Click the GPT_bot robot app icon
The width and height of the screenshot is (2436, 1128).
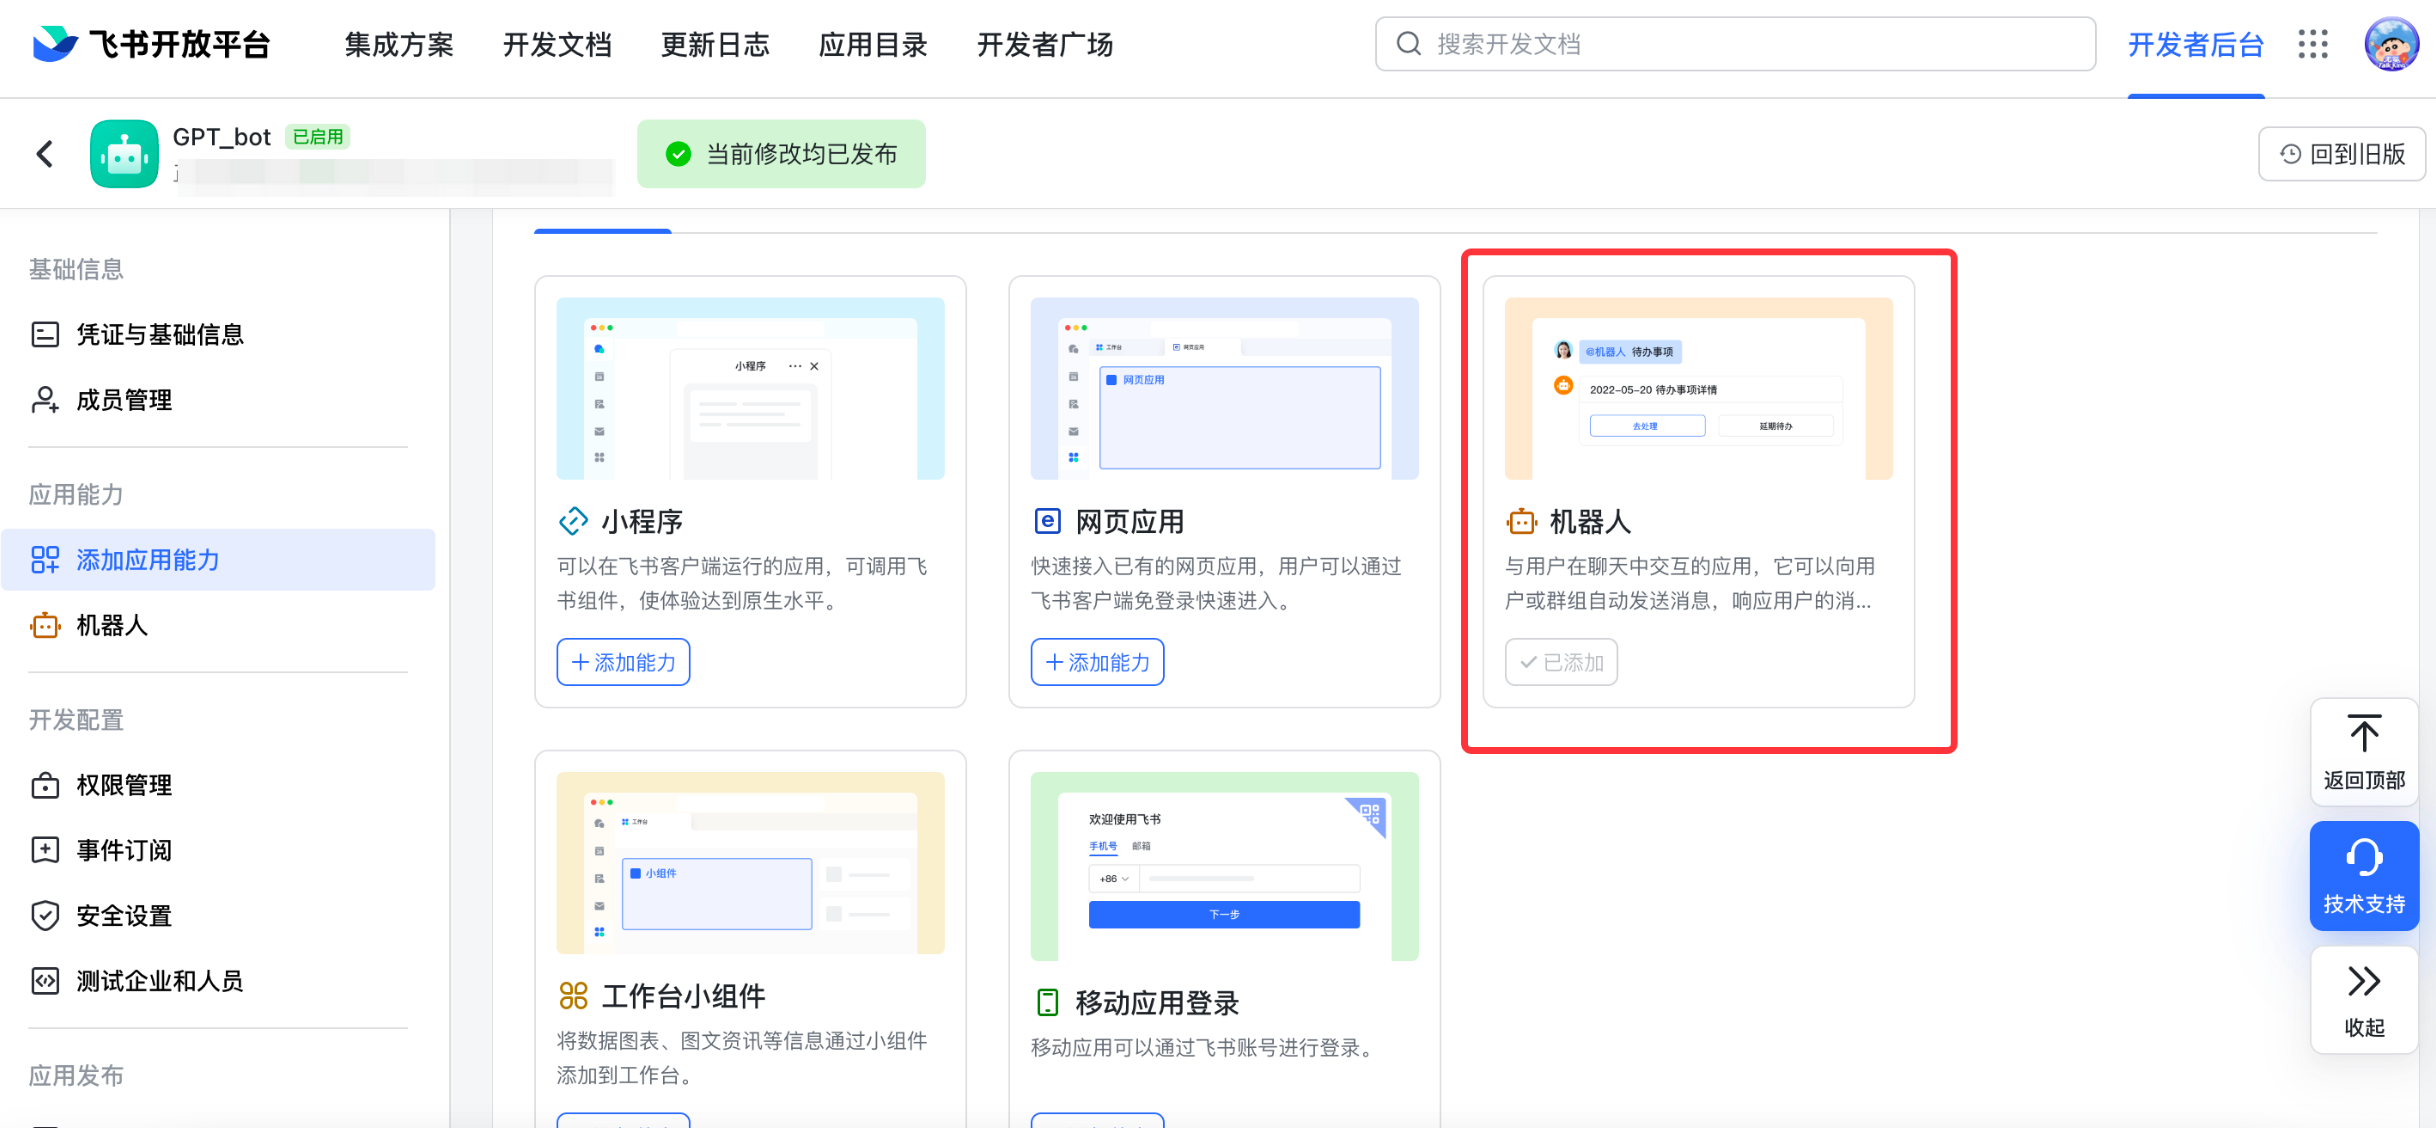[124, 154]
